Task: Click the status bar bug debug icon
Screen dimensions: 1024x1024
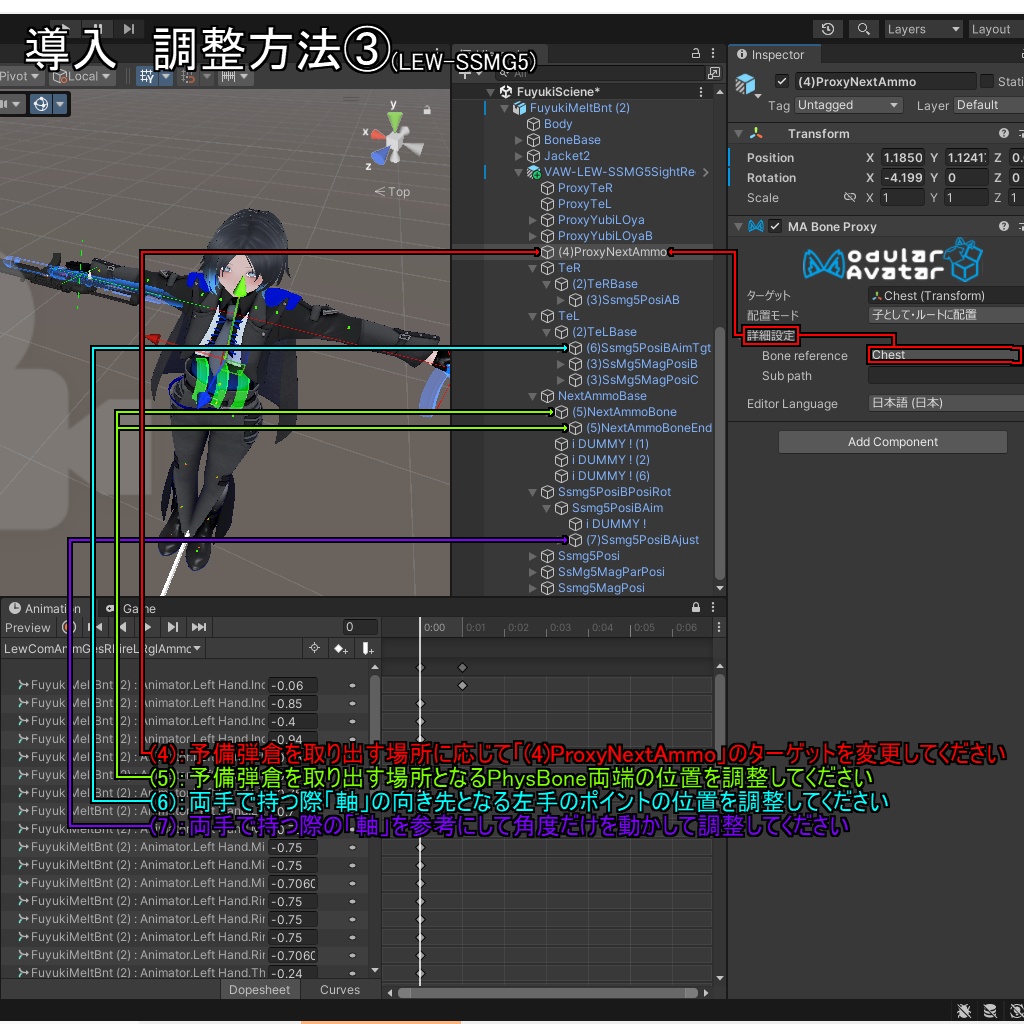Action: pos(963,1011)
